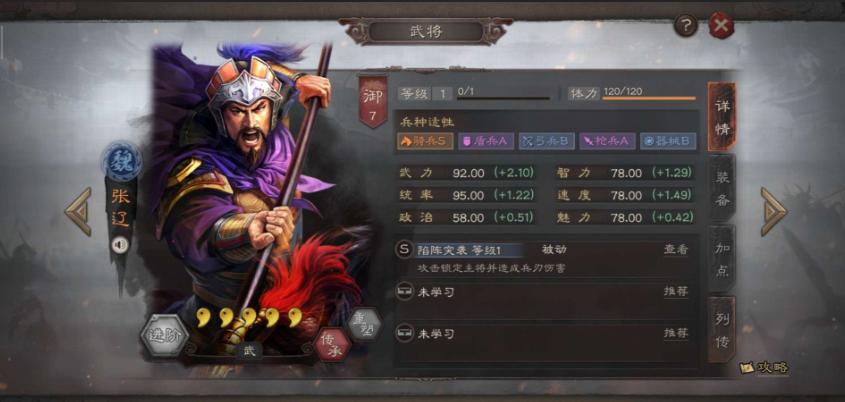This screenshot has height=402, width=845.
Task: Select the 器械B troop type badge
Action: pyautogui.click(x=668, y=141)
